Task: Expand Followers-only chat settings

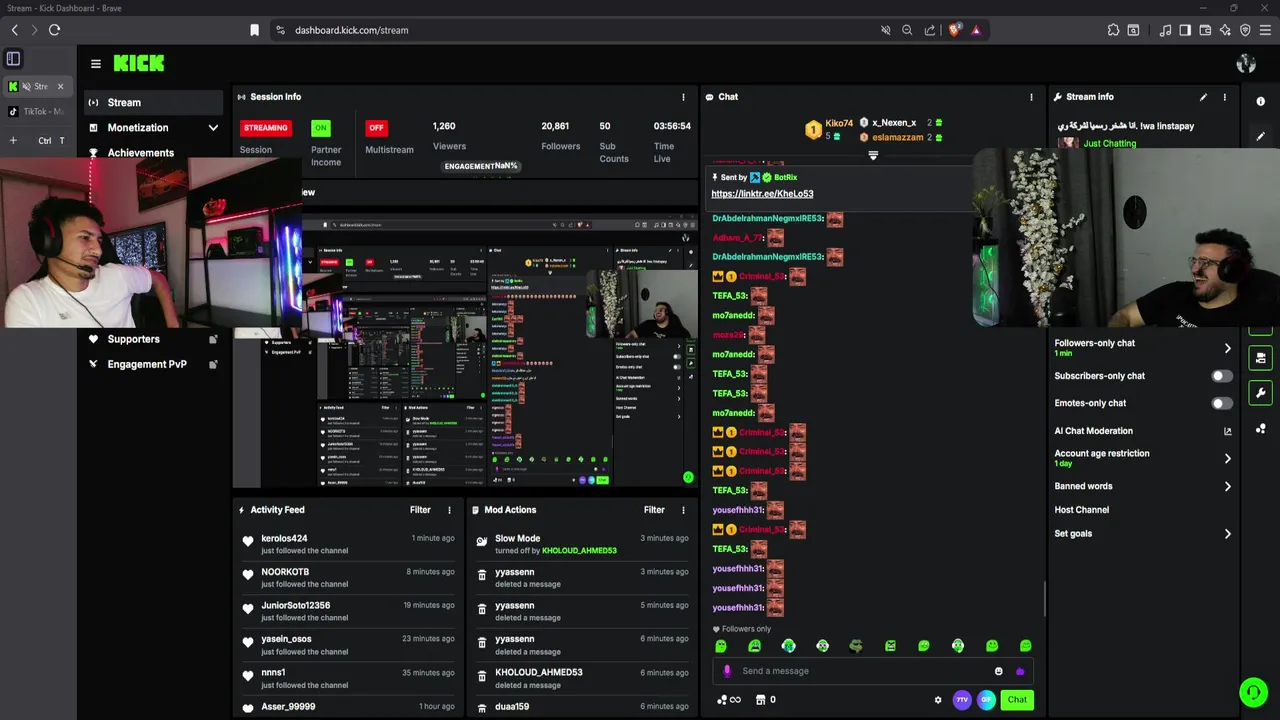Action: [1228, 348]
